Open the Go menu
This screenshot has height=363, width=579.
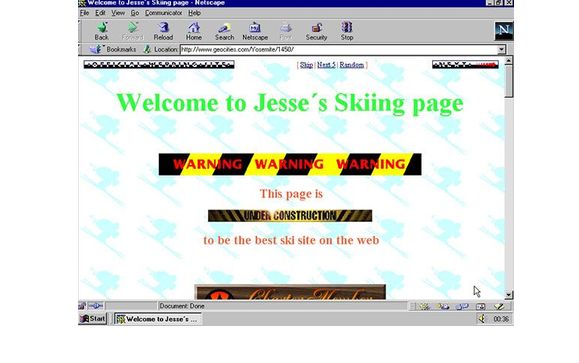tap(135, 13)
